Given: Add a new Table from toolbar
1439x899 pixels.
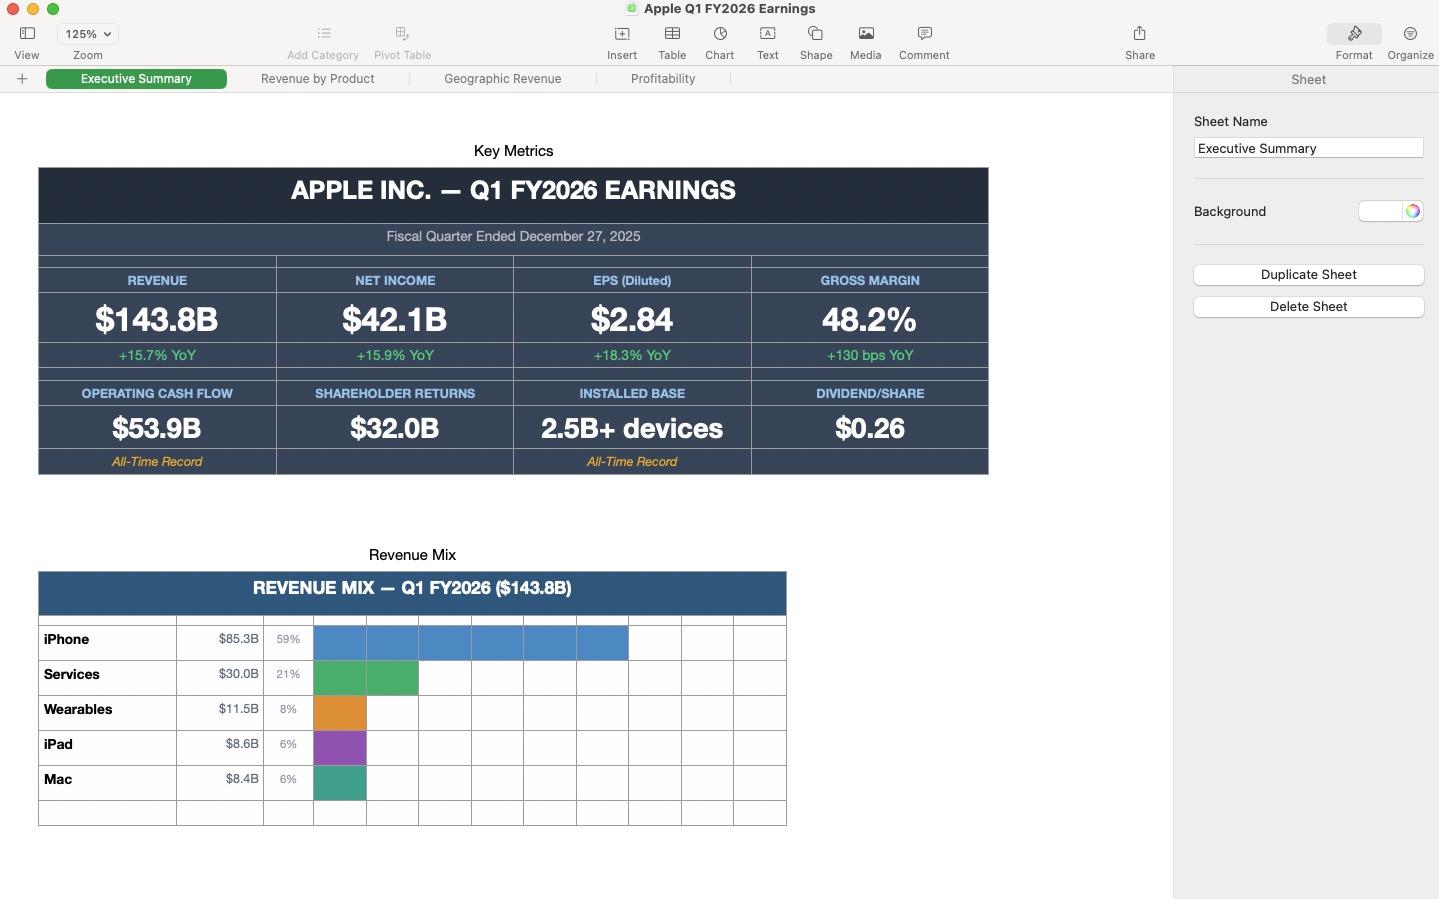Looking at the screenshot, I should tap(672, 34).
